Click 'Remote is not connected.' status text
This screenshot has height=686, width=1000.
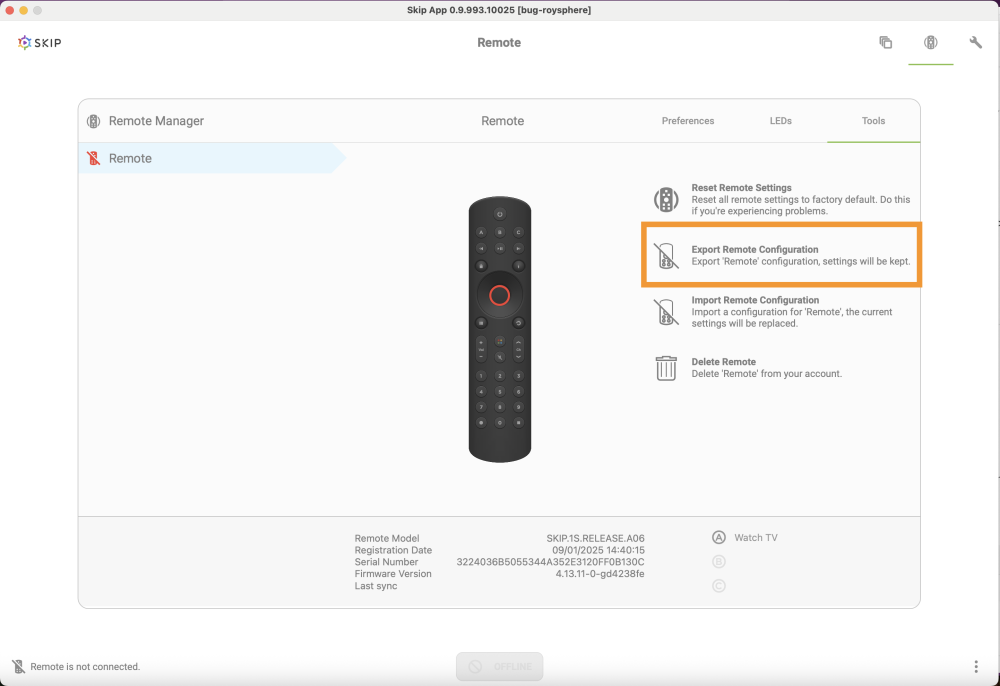coord(85,667)
